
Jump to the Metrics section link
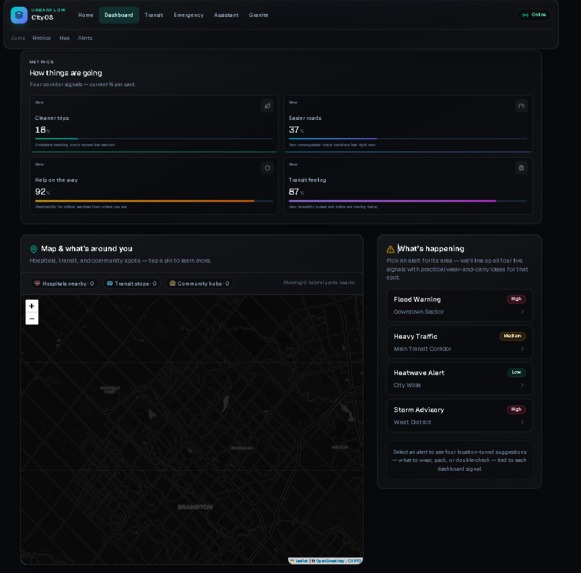[42, 38]
